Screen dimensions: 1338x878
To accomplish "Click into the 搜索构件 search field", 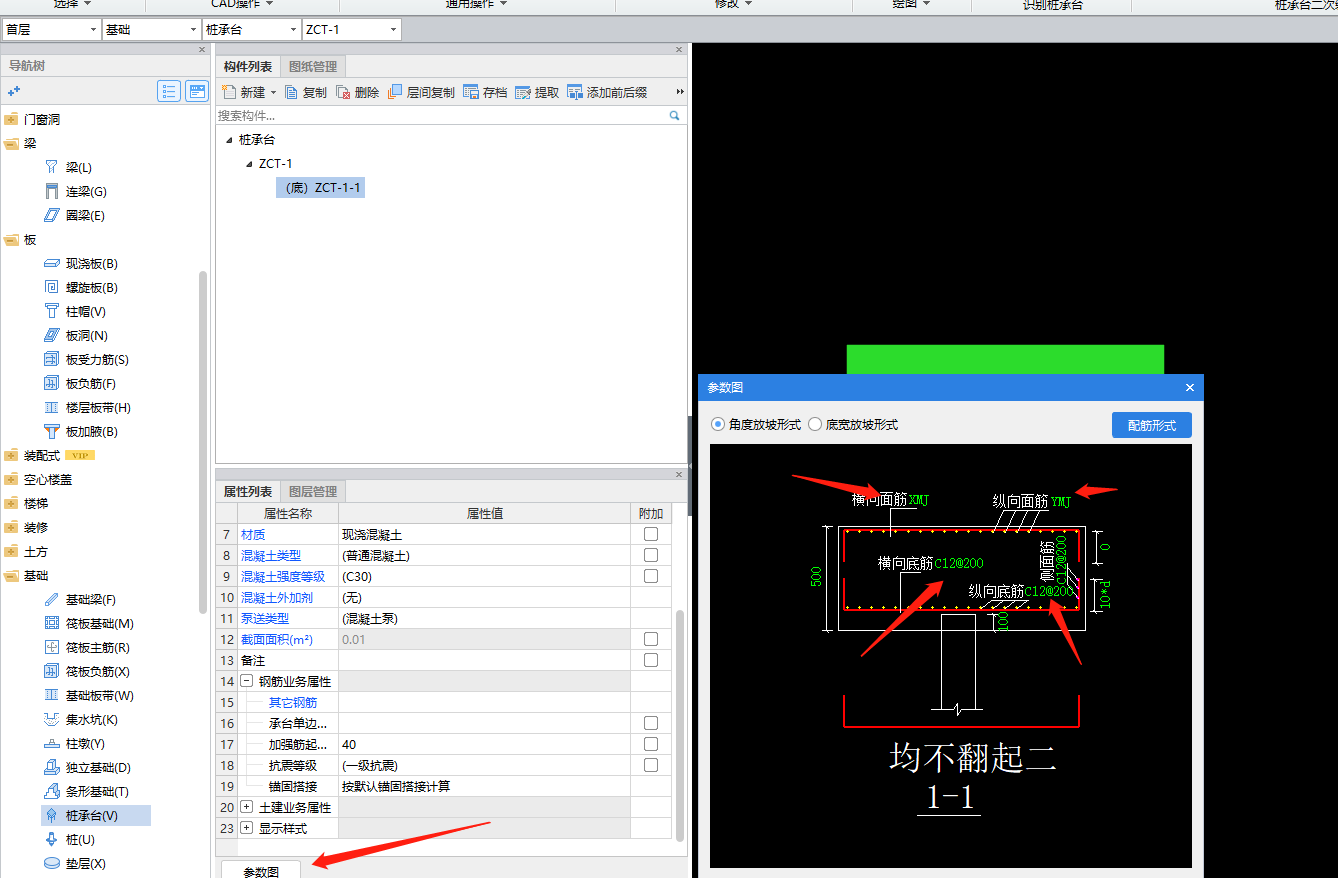I will pos(442,116).
